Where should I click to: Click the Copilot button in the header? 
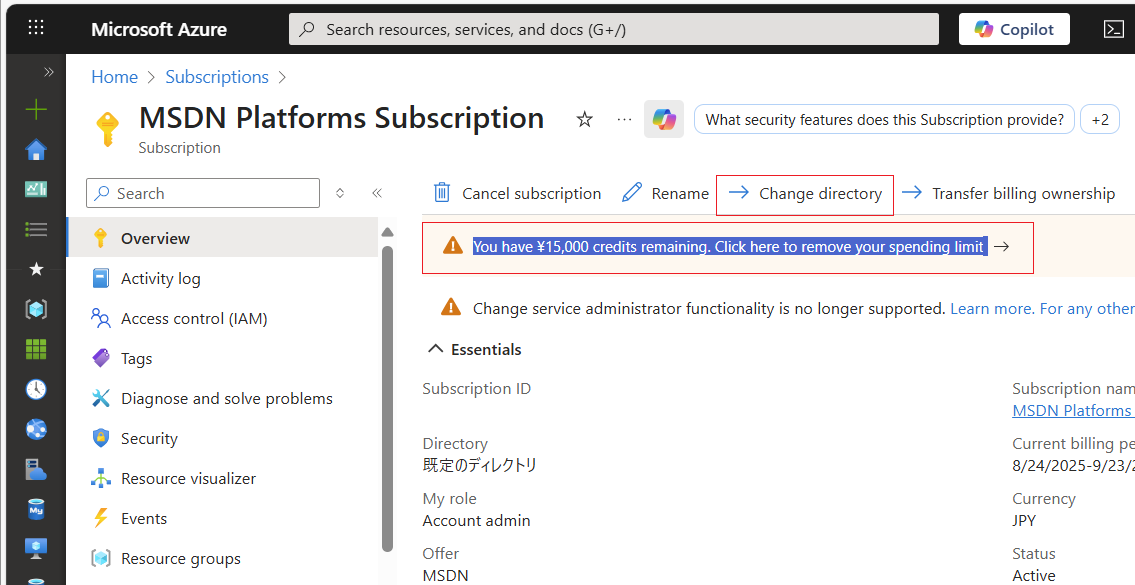pos(1014,29)
